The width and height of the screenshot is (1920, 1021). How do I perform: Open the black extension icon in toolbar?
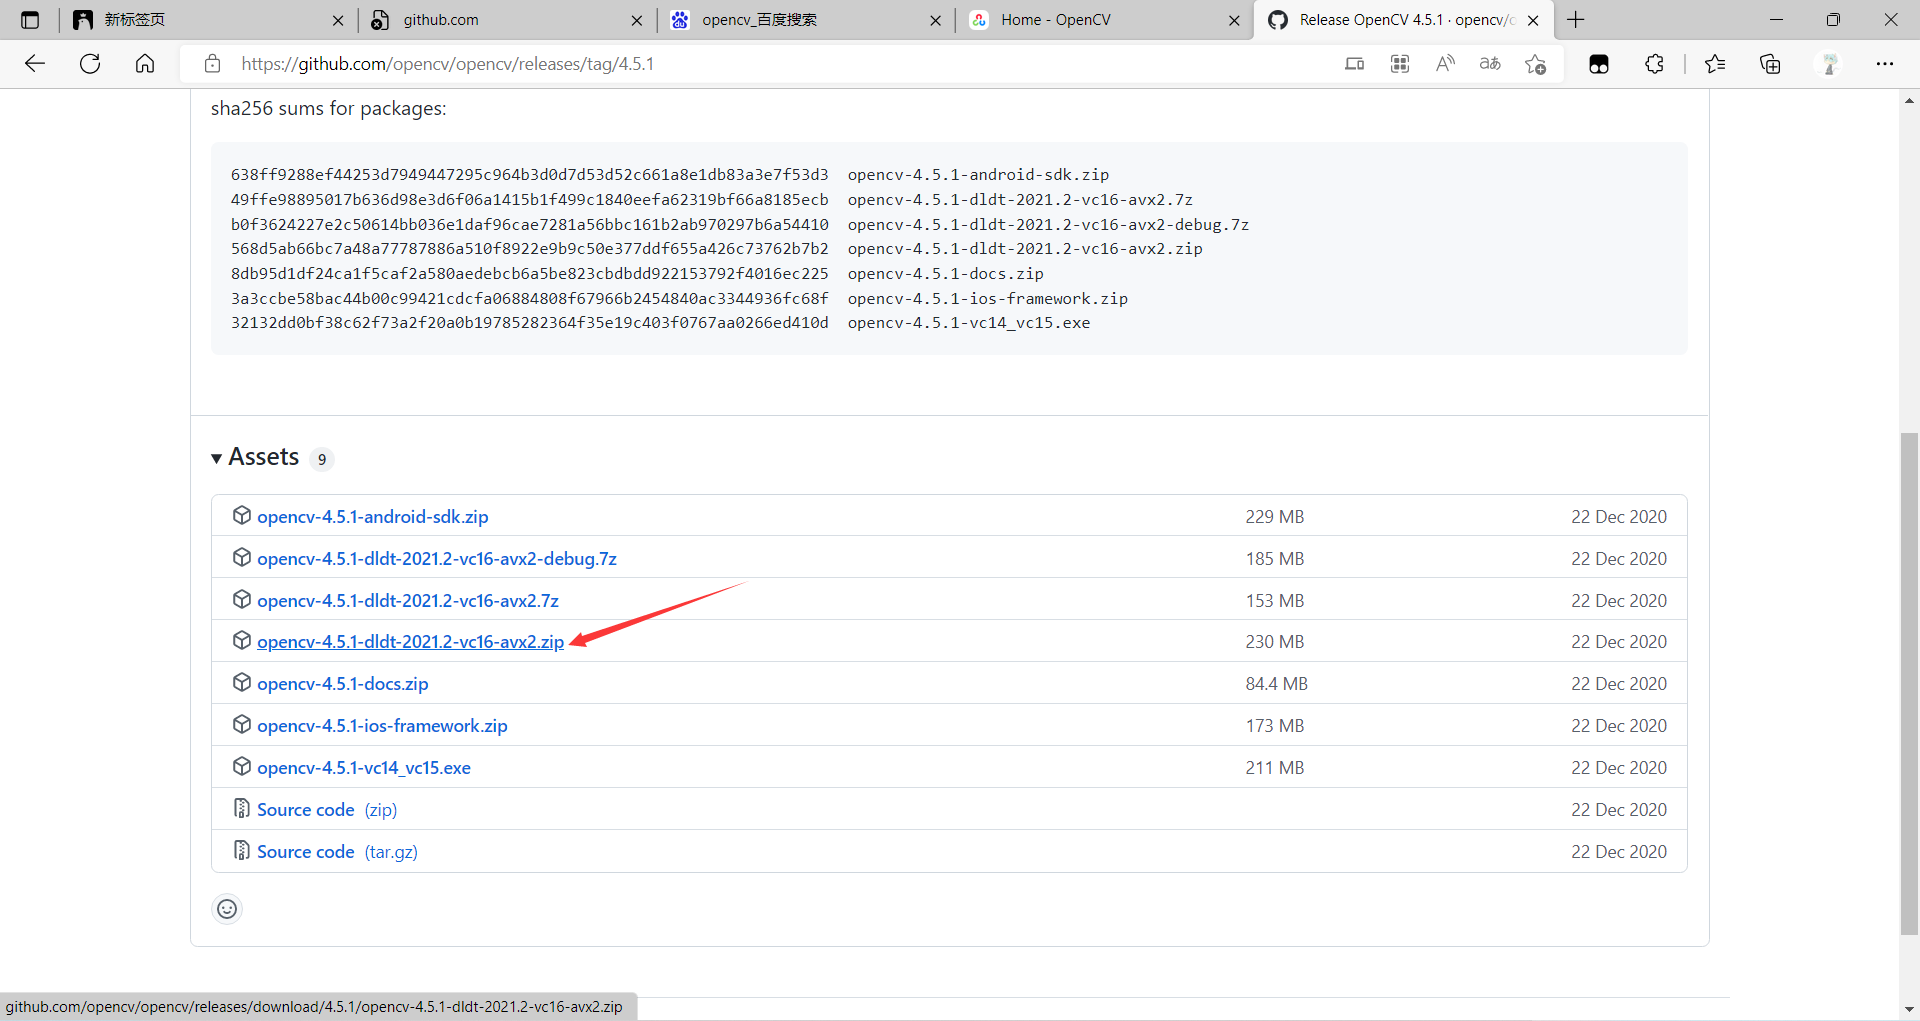1599,64
